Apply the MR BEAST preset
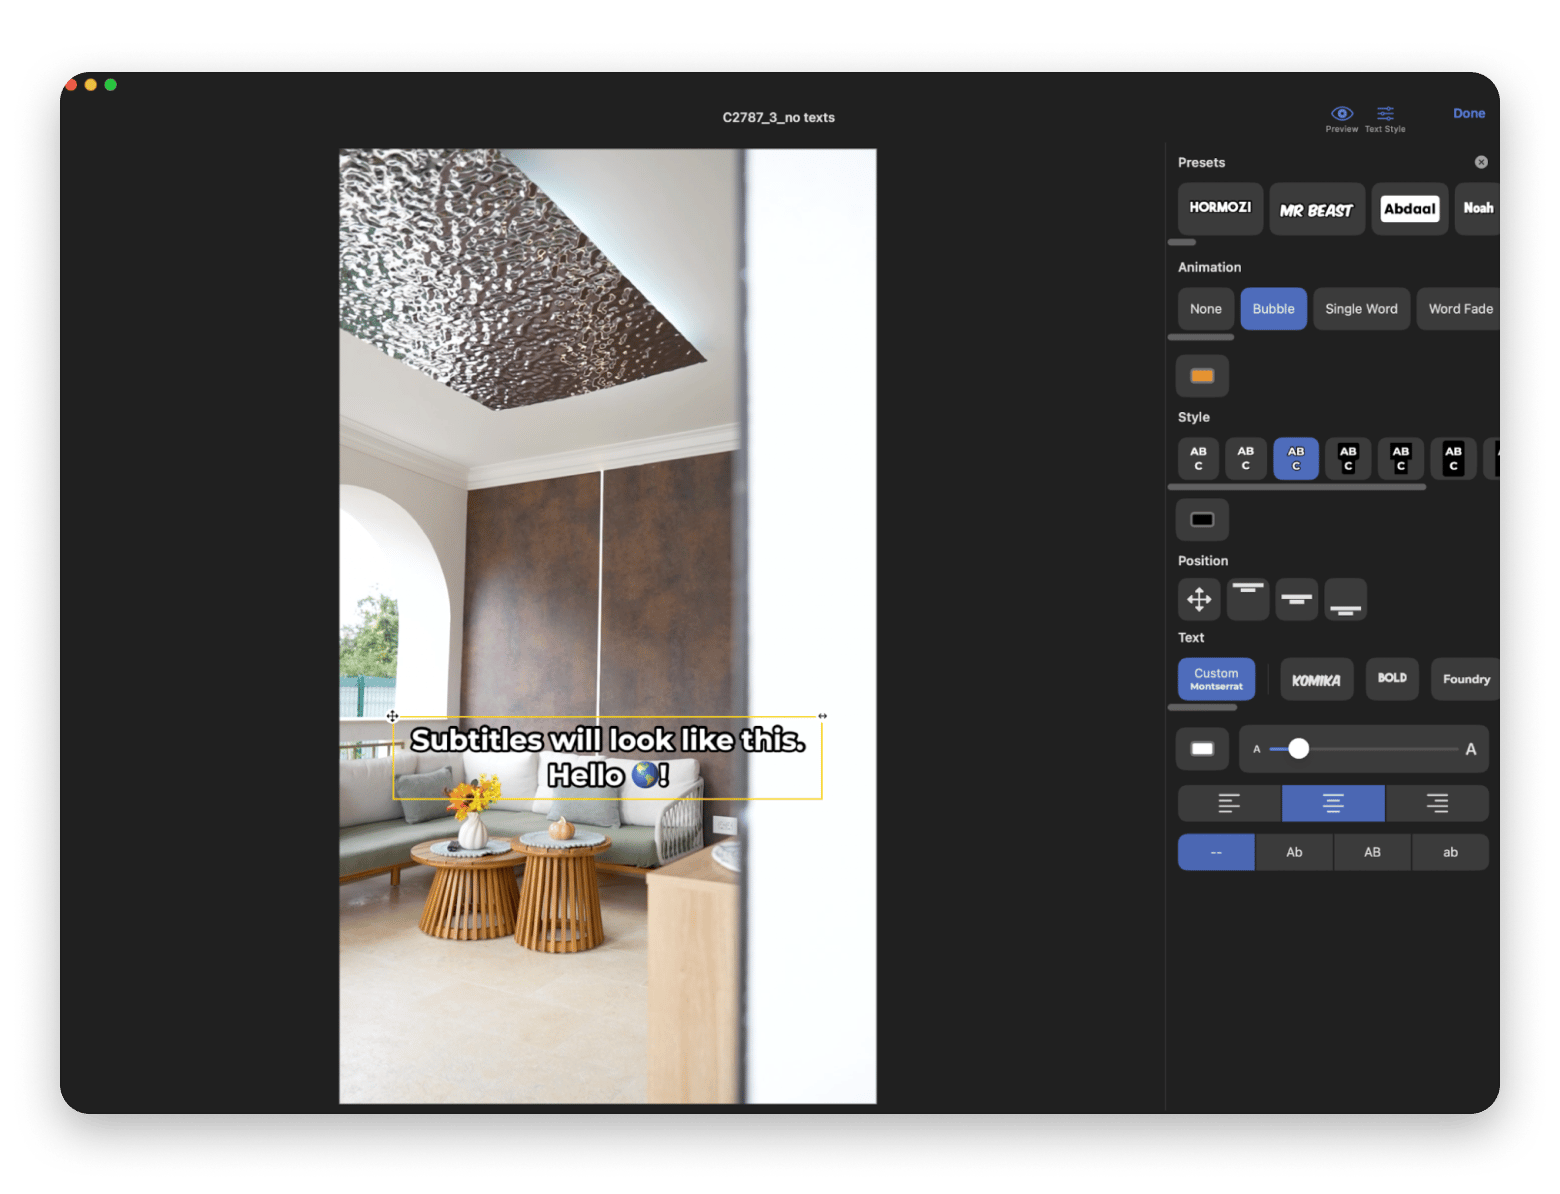This screenshot has width=1560, height=1194. (x=1316, y=209)
